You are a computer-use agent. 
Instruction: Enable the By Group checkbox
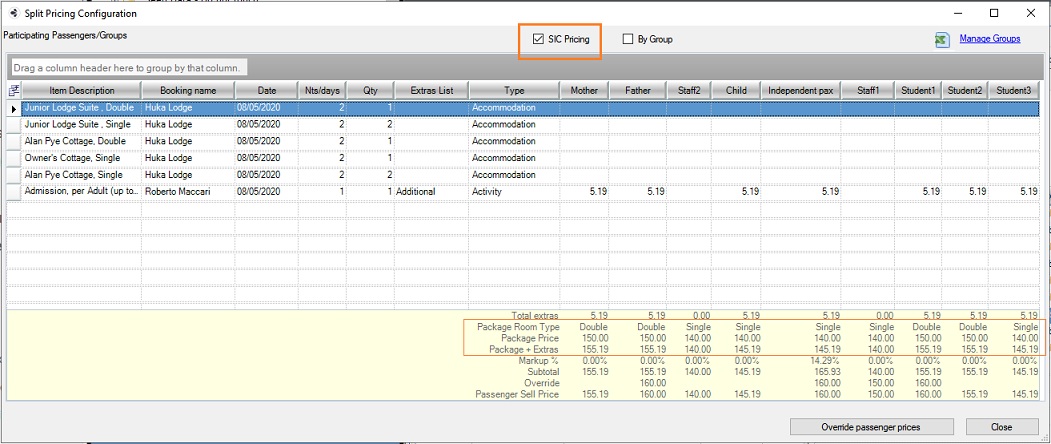[x=628, y=40]
